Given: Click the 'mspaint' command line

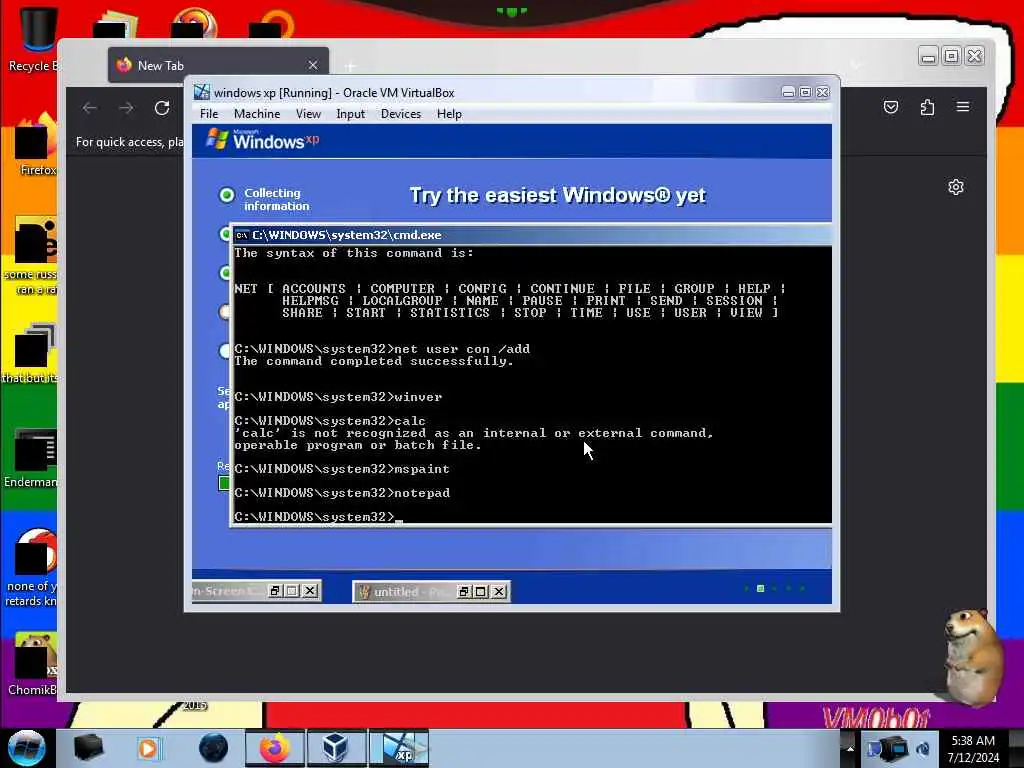Looking at the screenshot, I should pyautogui.click(x=342, y=469).
